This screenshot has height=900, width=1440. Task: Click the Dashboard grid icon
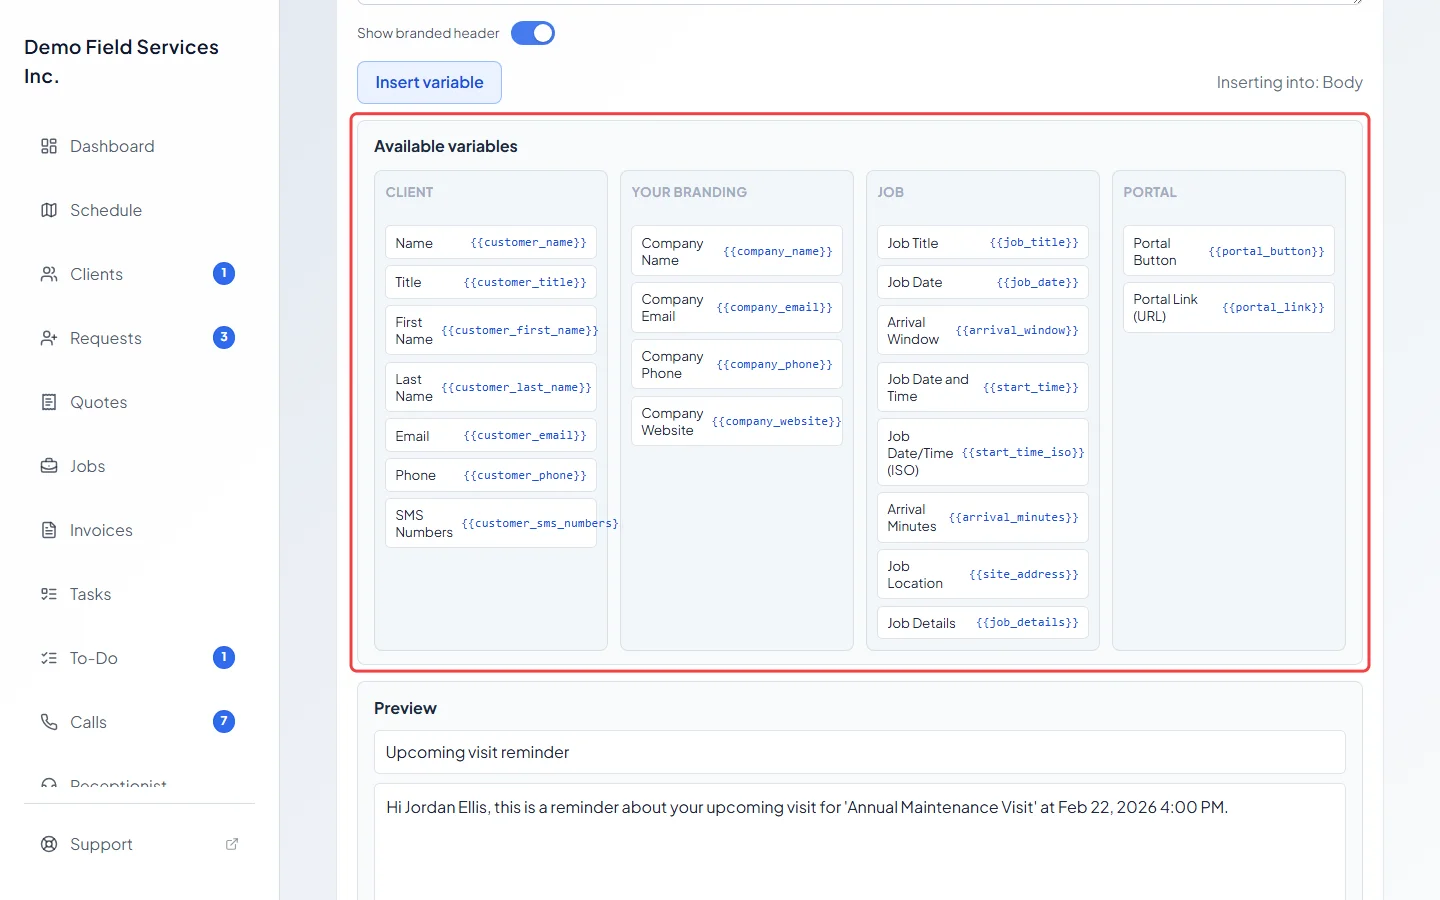[x=49, y=146]
